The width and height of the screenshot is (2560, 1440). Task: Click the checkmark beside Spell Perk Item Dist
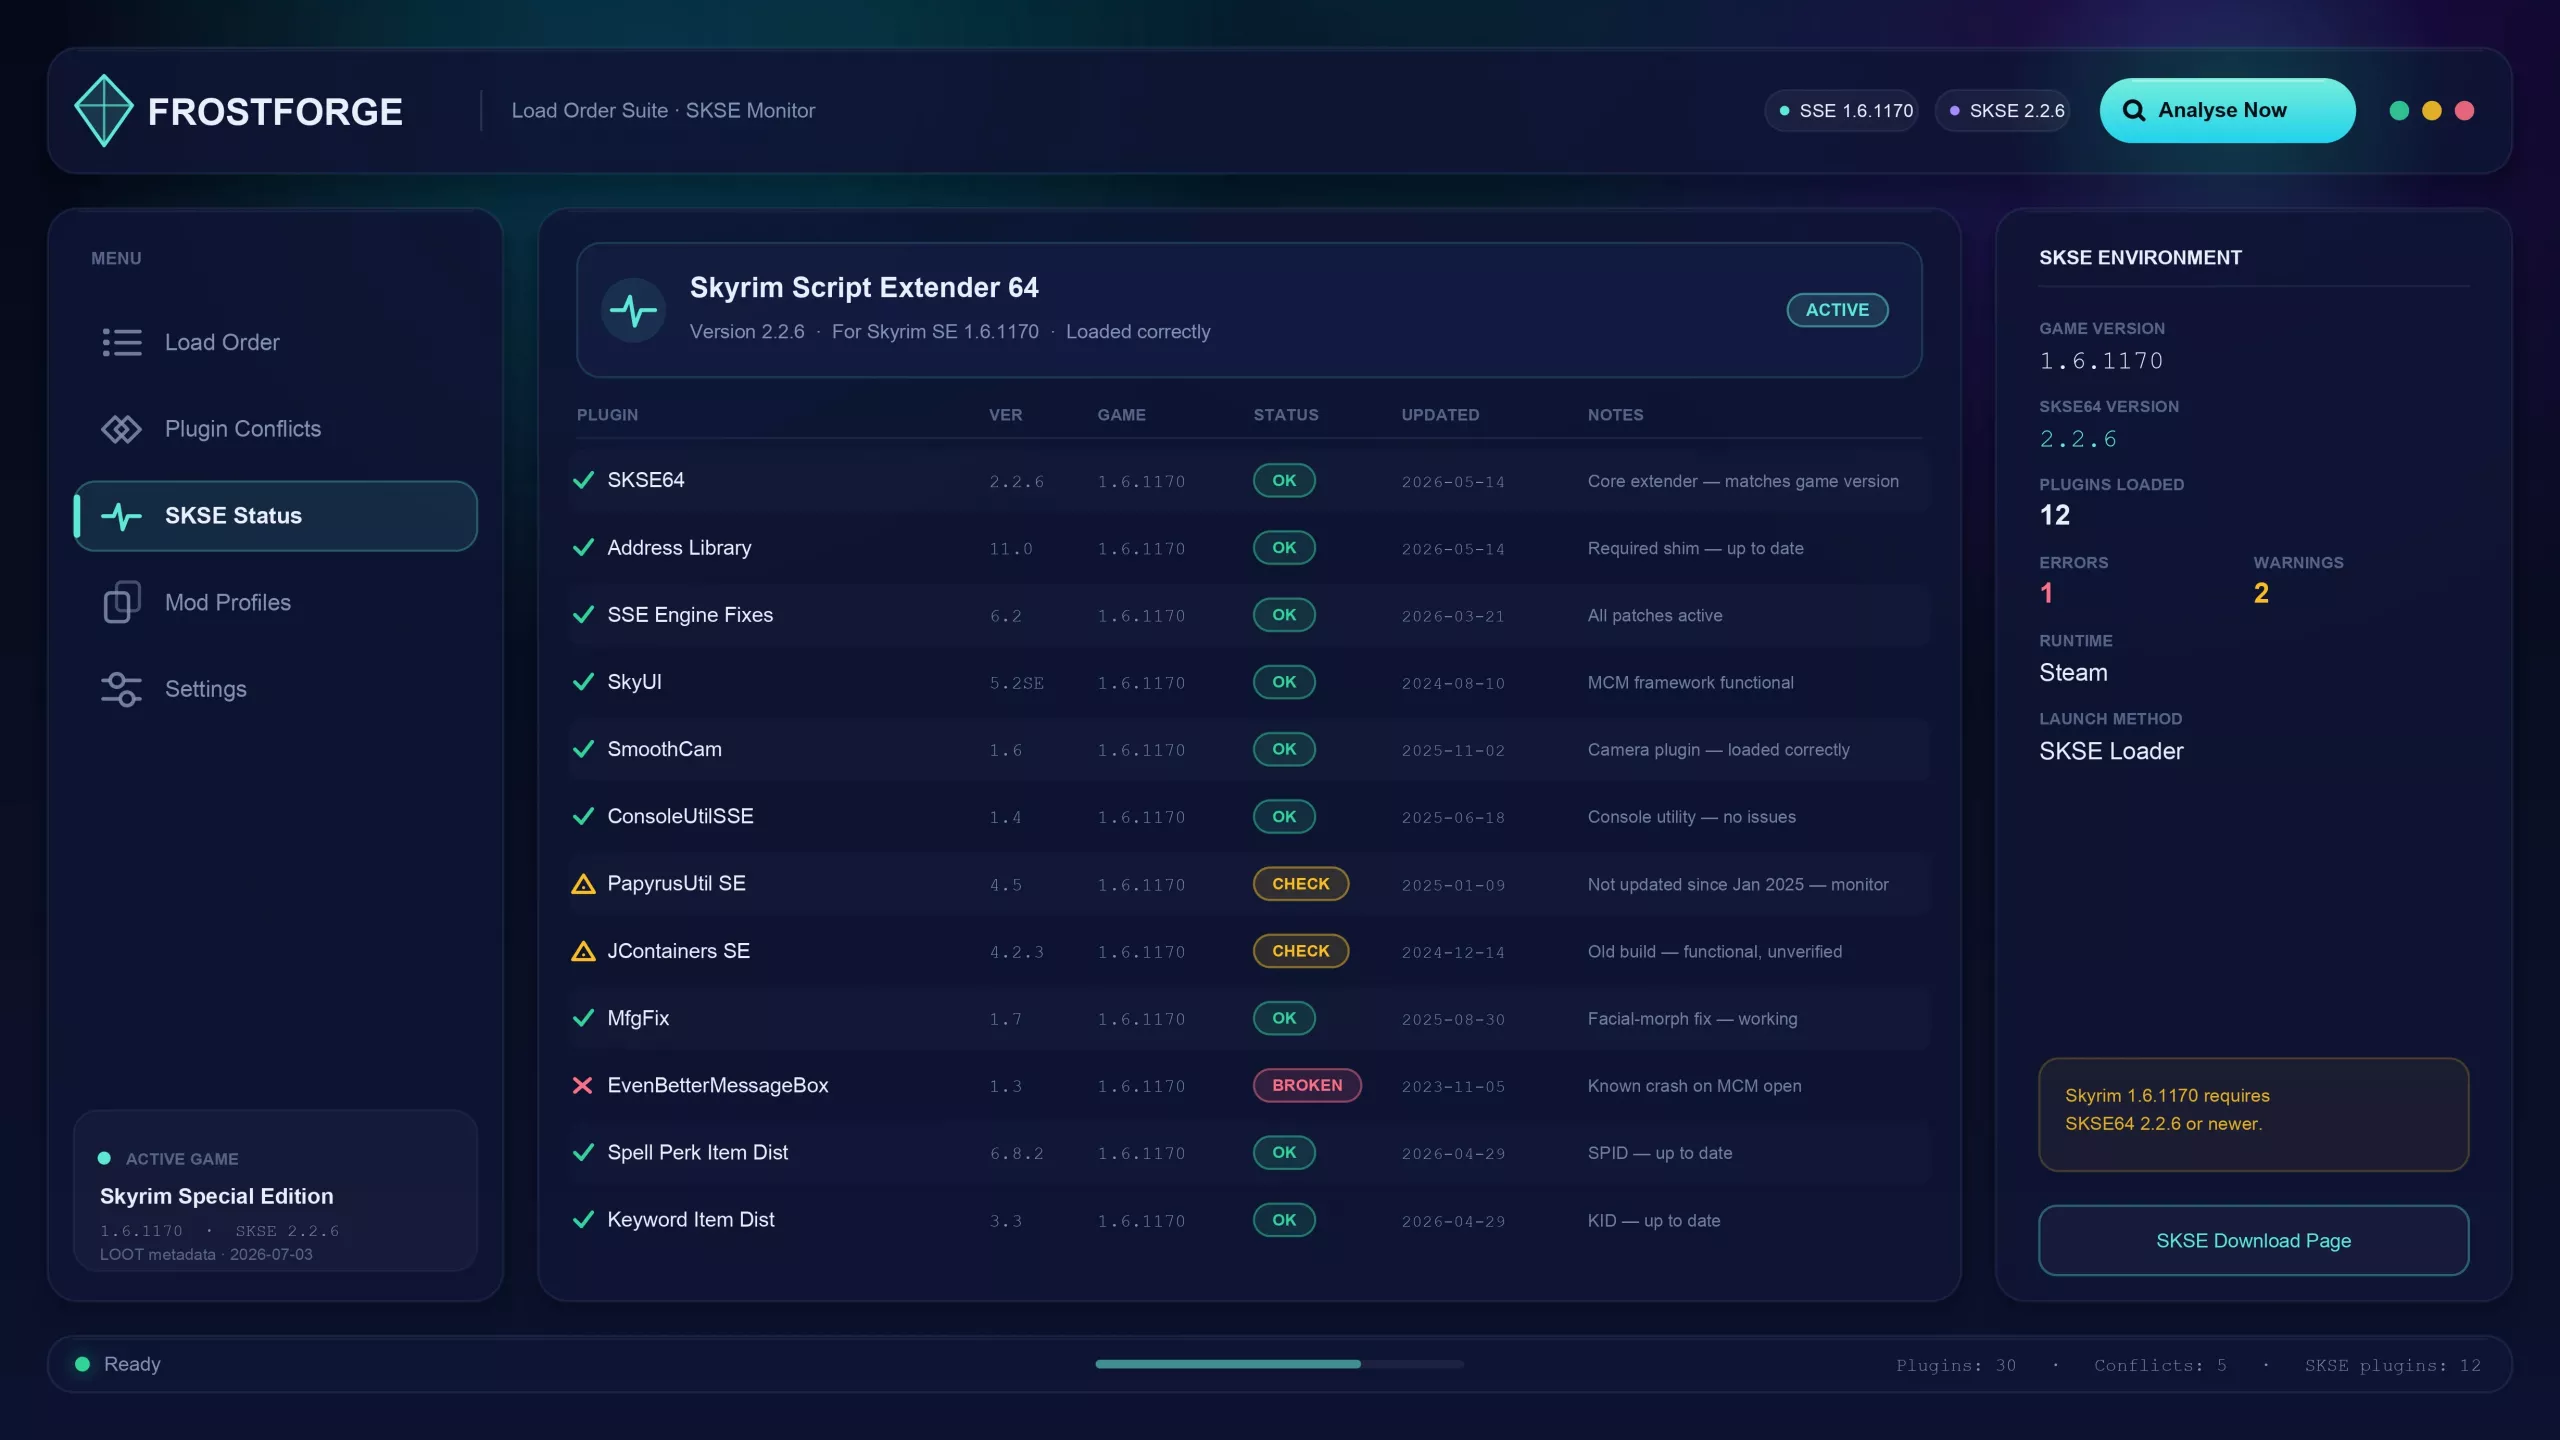(x=583, y=1152)
